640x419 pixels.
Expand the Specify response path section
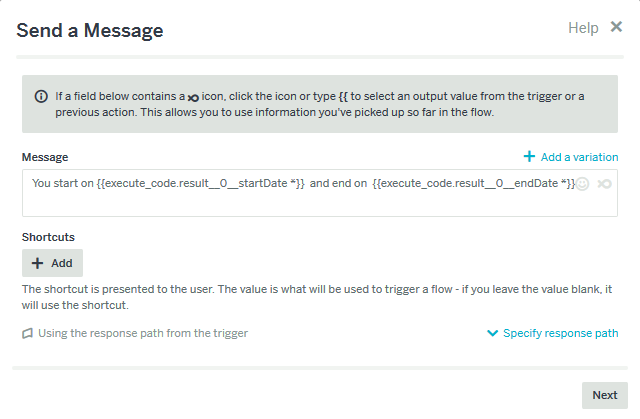[x=560, y=333]
